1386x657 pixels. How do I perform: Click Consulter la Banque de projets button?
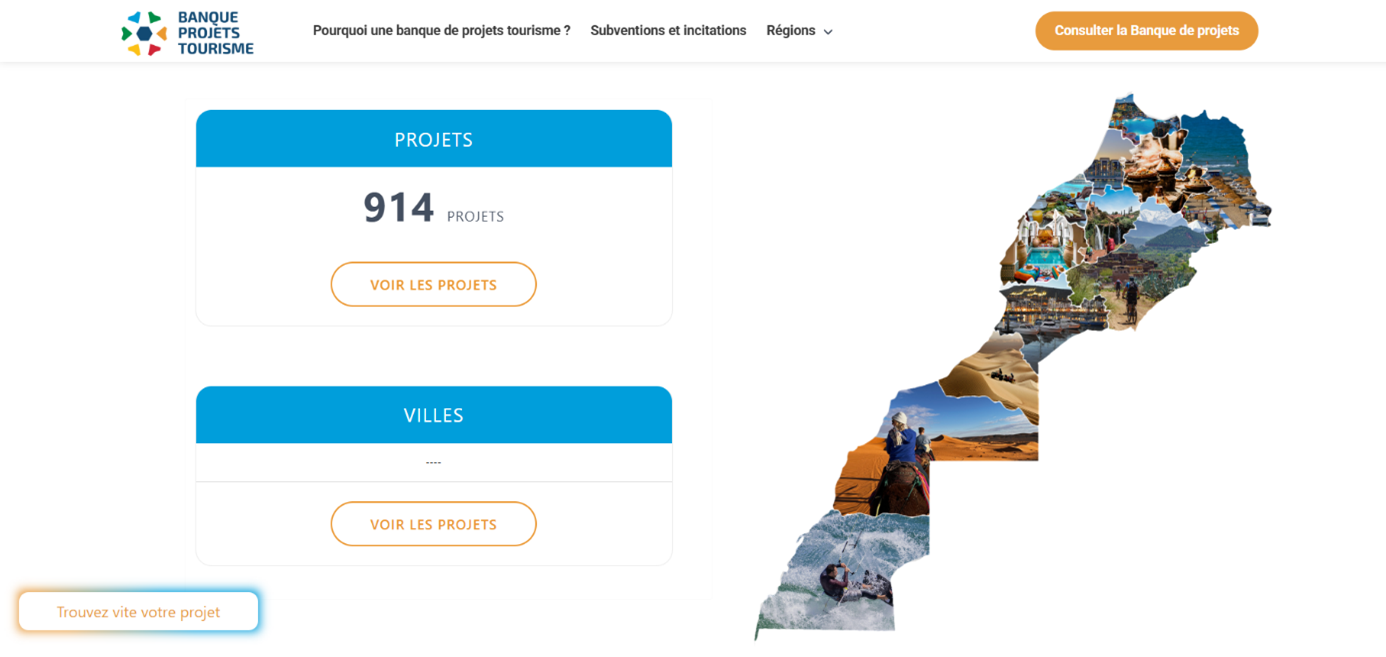[1146, 31]
